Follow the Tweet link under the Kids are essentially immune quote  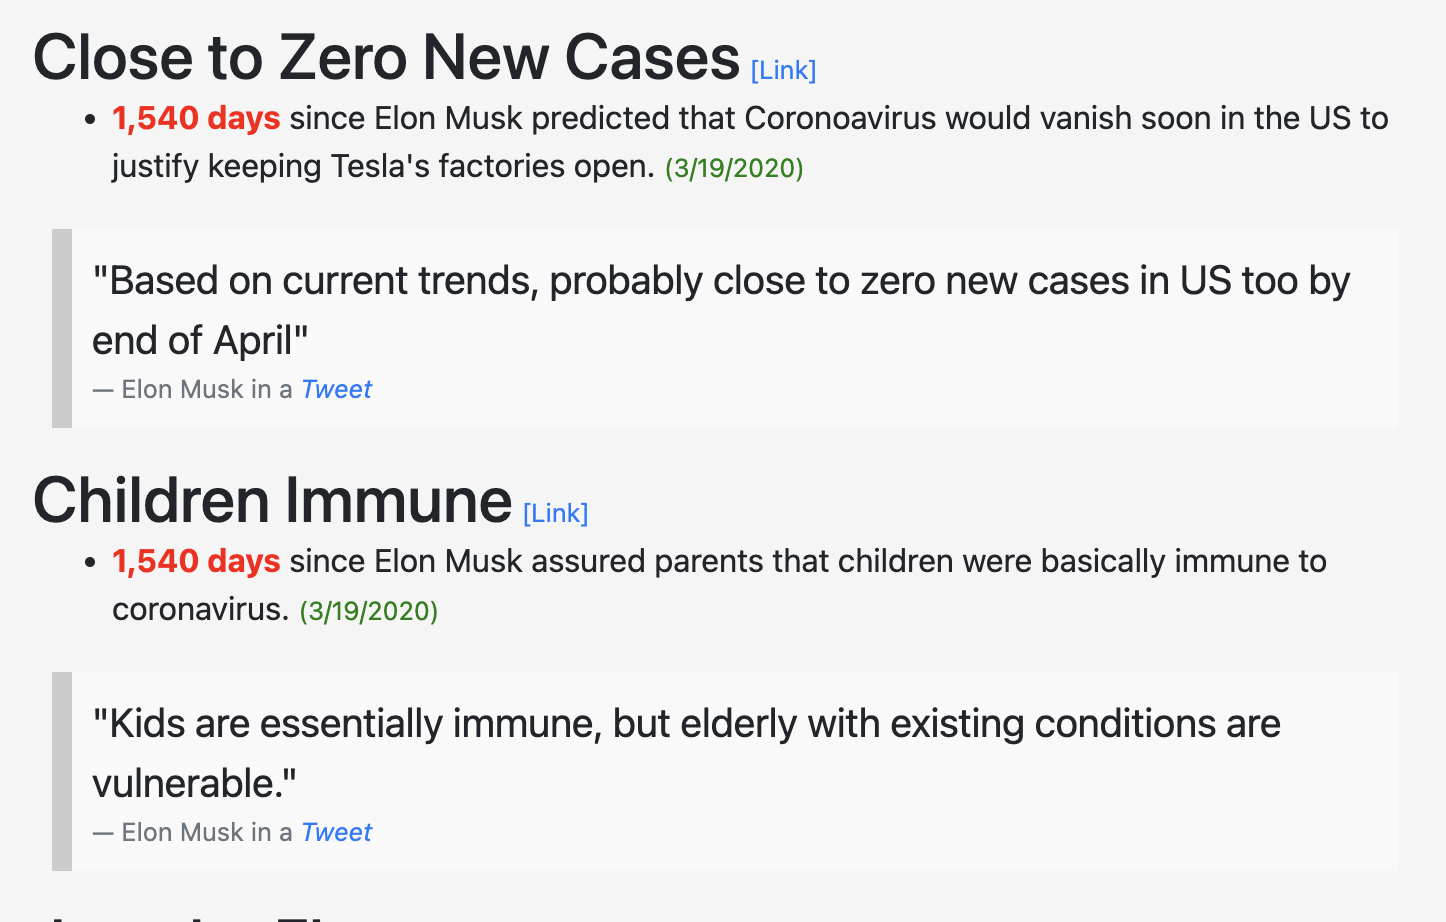[336, 832]
